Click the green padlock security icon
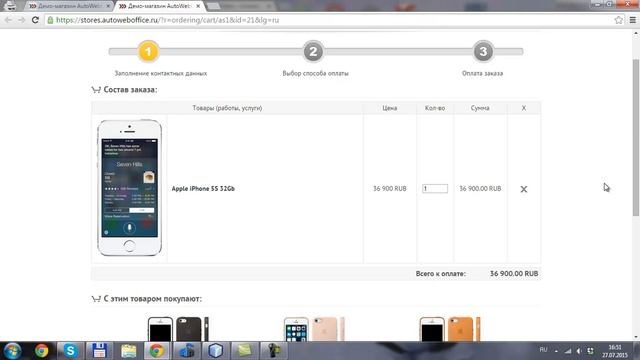640x360 pixels. [x=50, y=20]
